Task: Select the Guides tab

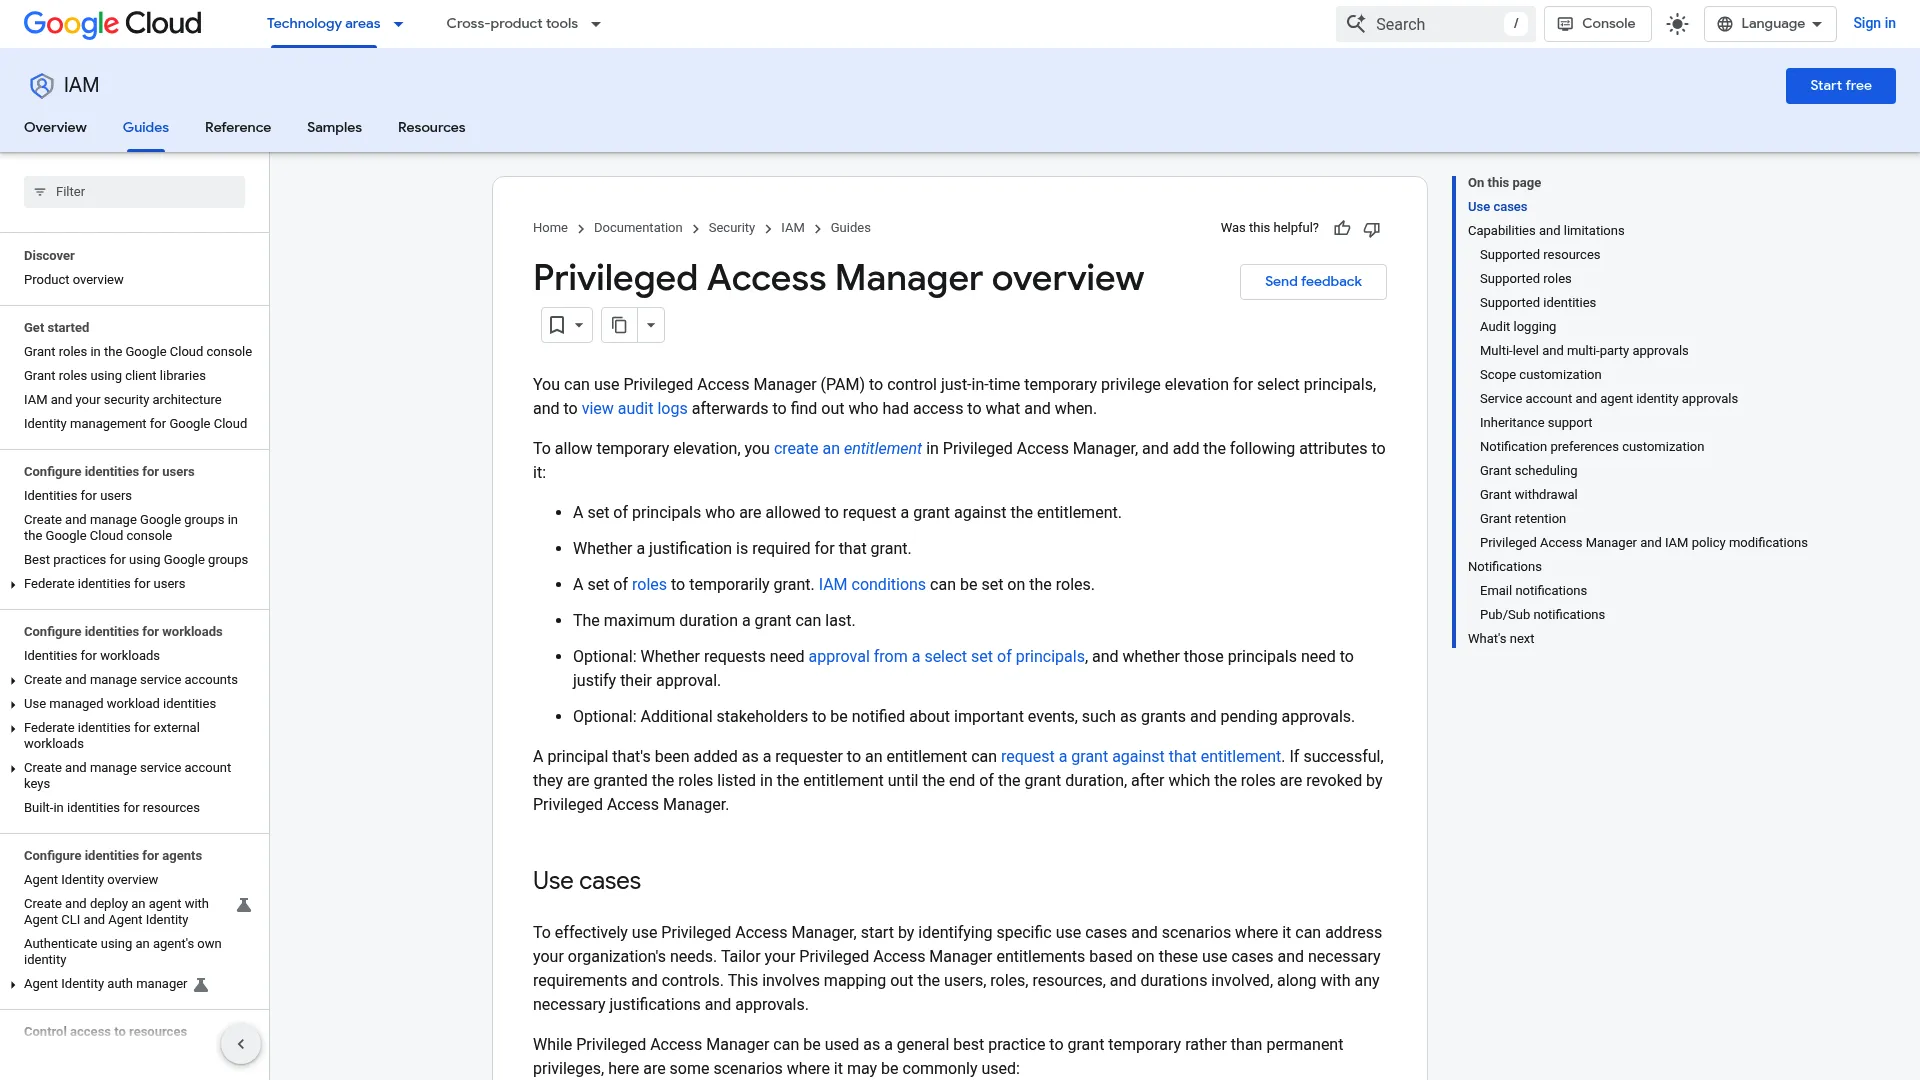Action: pyautogui.click(x=146, y=128)
